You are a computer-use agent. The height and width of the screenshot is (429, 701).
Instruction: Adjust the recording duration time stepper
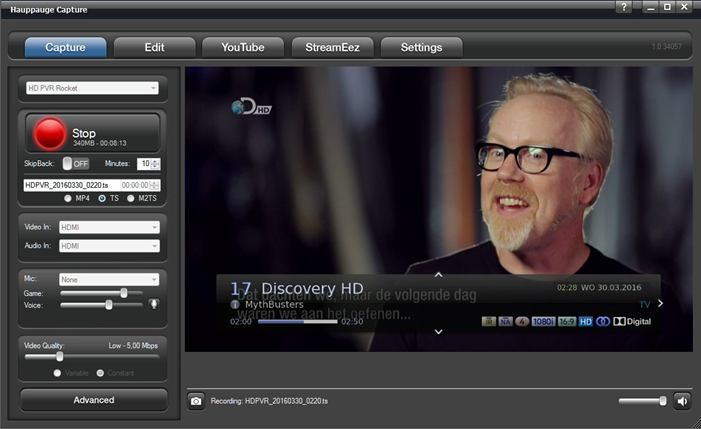(x=154, y=185)
